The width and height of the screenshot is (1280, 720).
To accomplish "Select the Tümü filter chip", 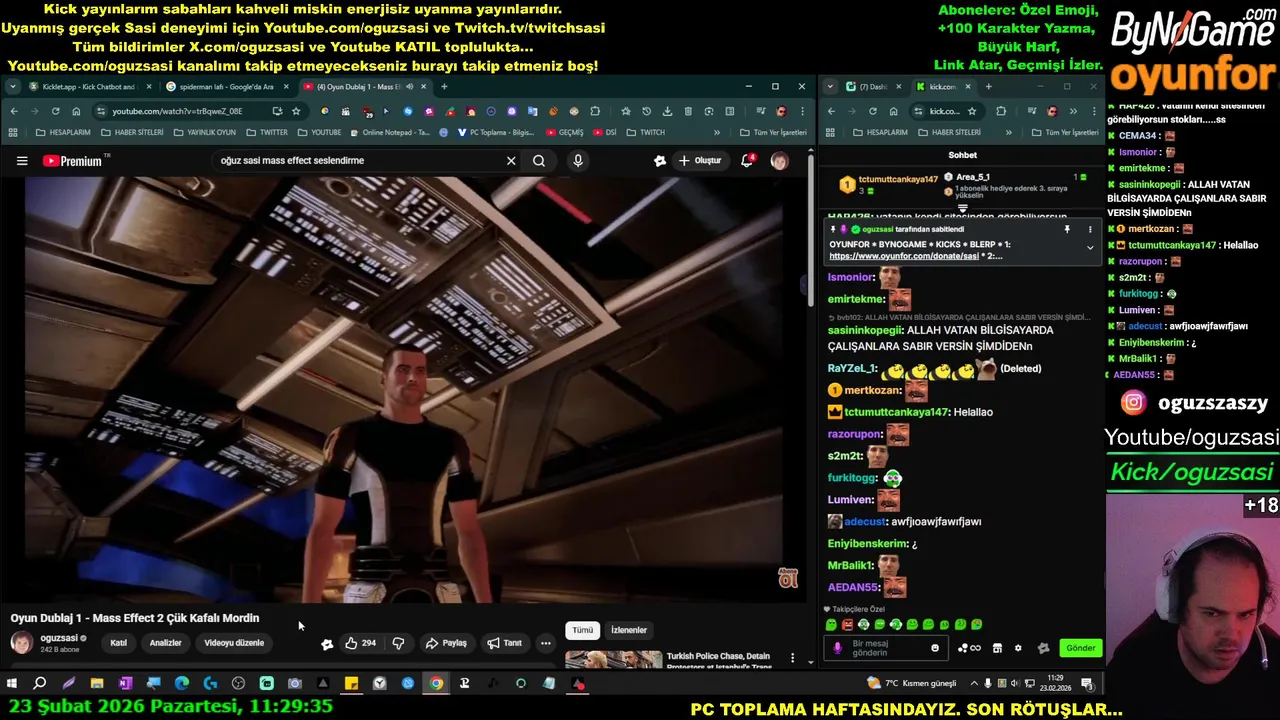I will [x=583, y=630].
